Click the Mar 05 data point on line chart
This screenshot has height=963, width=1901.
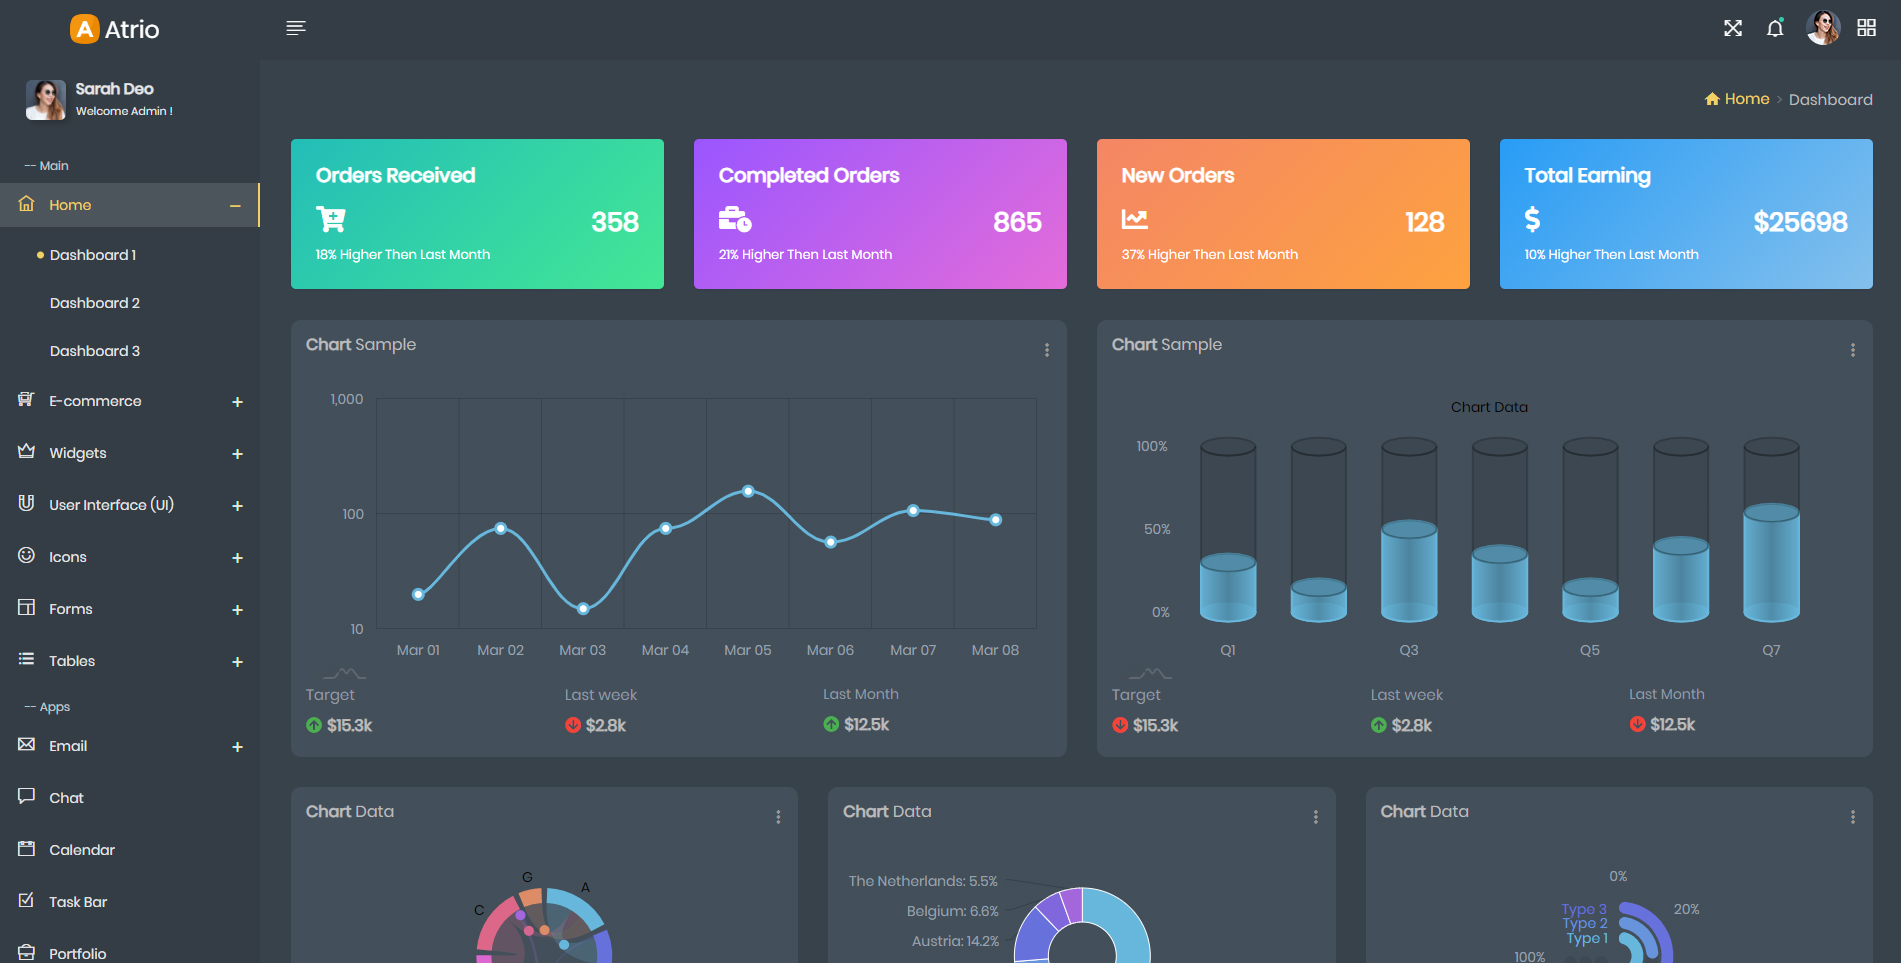tap(748, 491)
